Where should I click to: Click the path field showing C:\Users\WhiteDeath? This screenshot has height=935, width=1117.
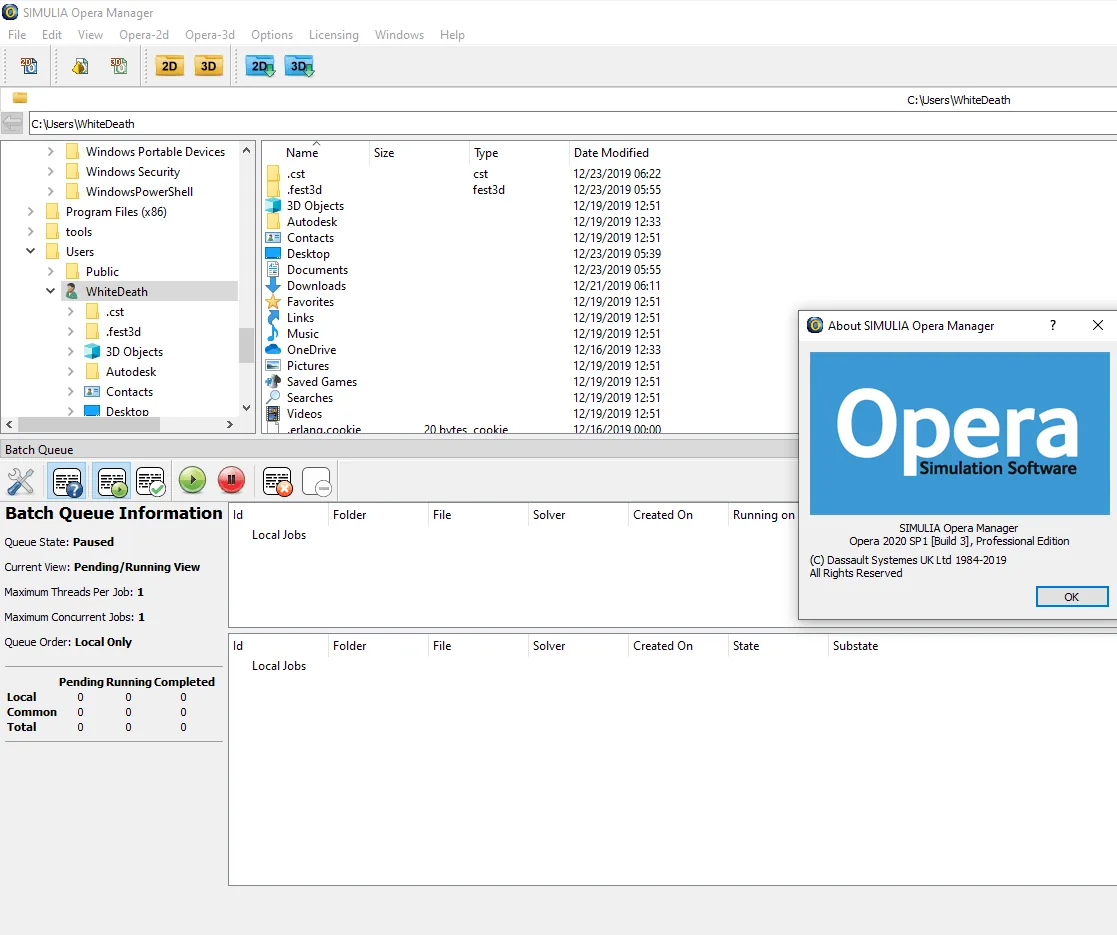click(x=572, y=123)
